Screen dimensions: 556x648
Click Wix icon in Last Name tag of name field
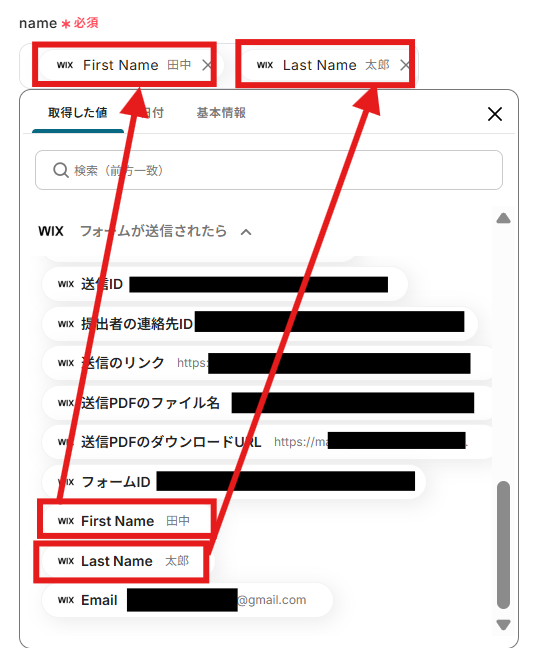coord(265,65)
